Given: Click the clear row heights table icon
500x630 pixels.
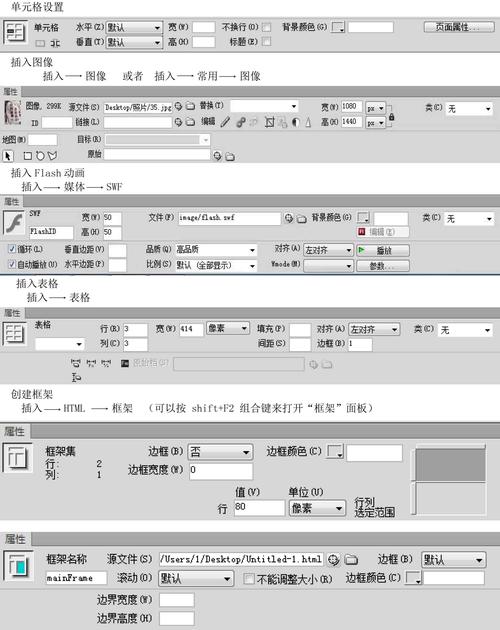Looking at the screenshot, I should 76,377.
